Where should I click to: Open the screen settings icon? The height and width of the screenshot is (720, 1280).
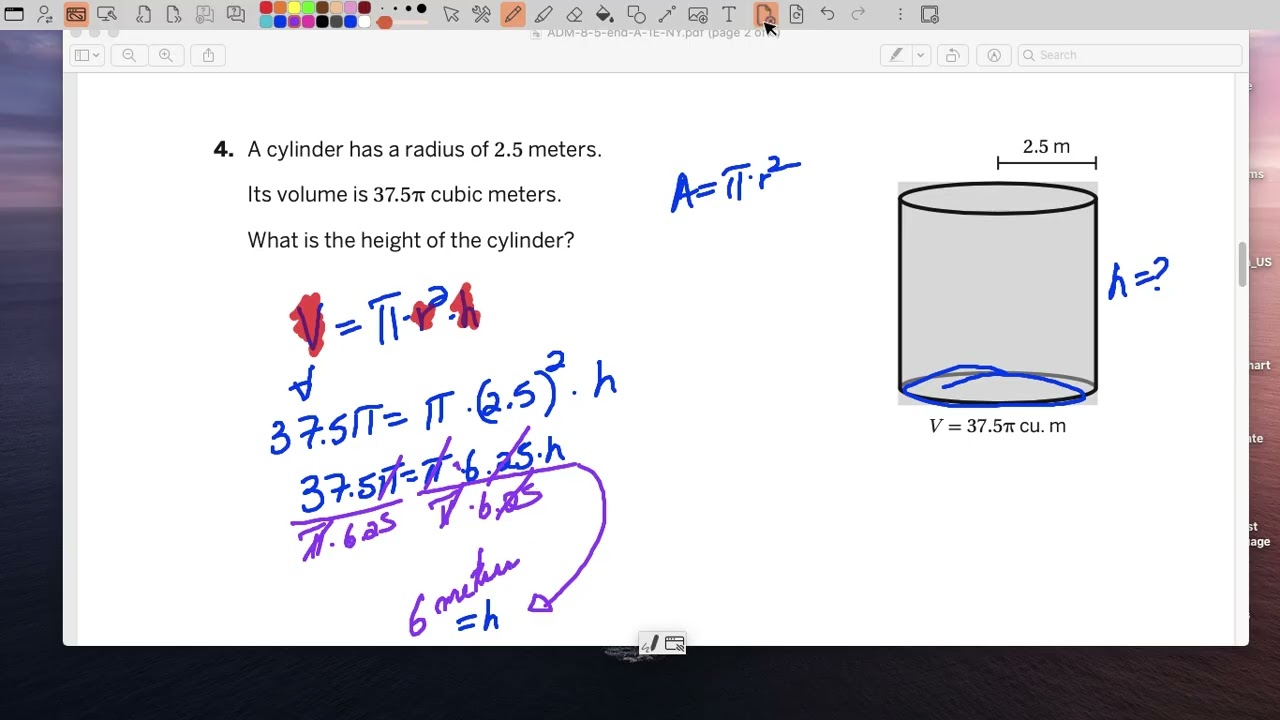coord(930,14)
